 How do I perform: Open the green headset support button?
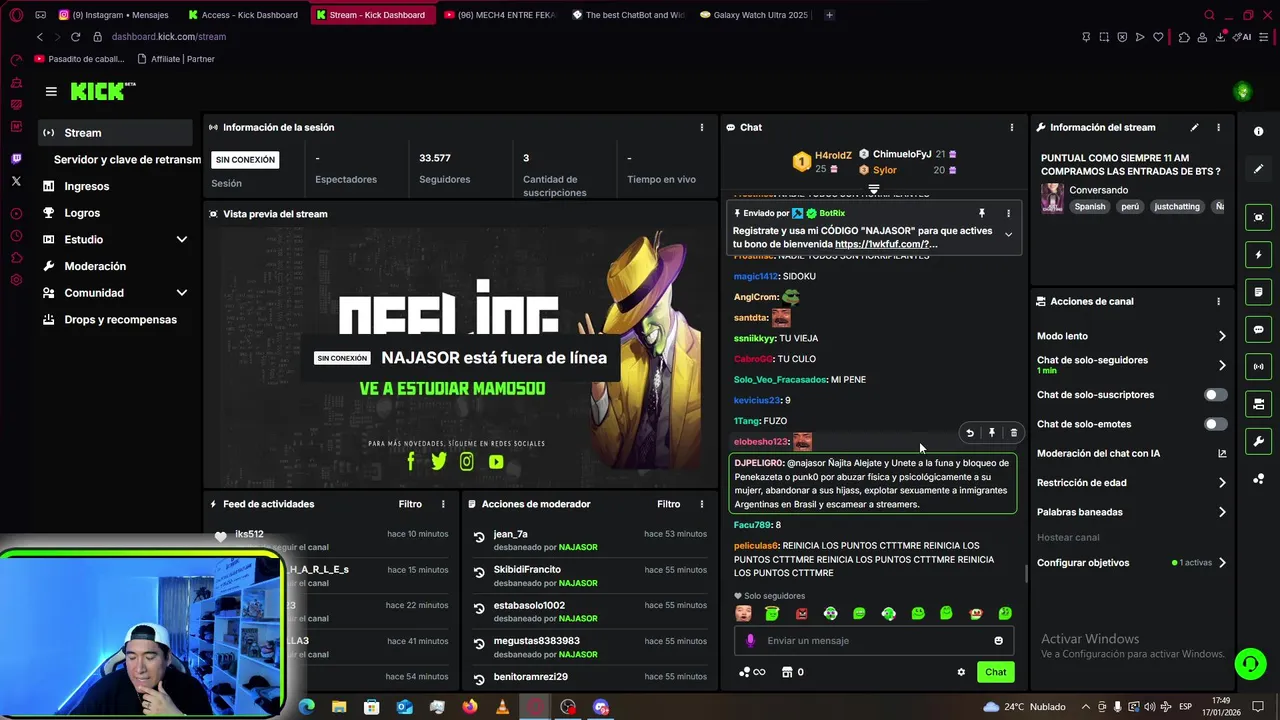point(1249,663)
